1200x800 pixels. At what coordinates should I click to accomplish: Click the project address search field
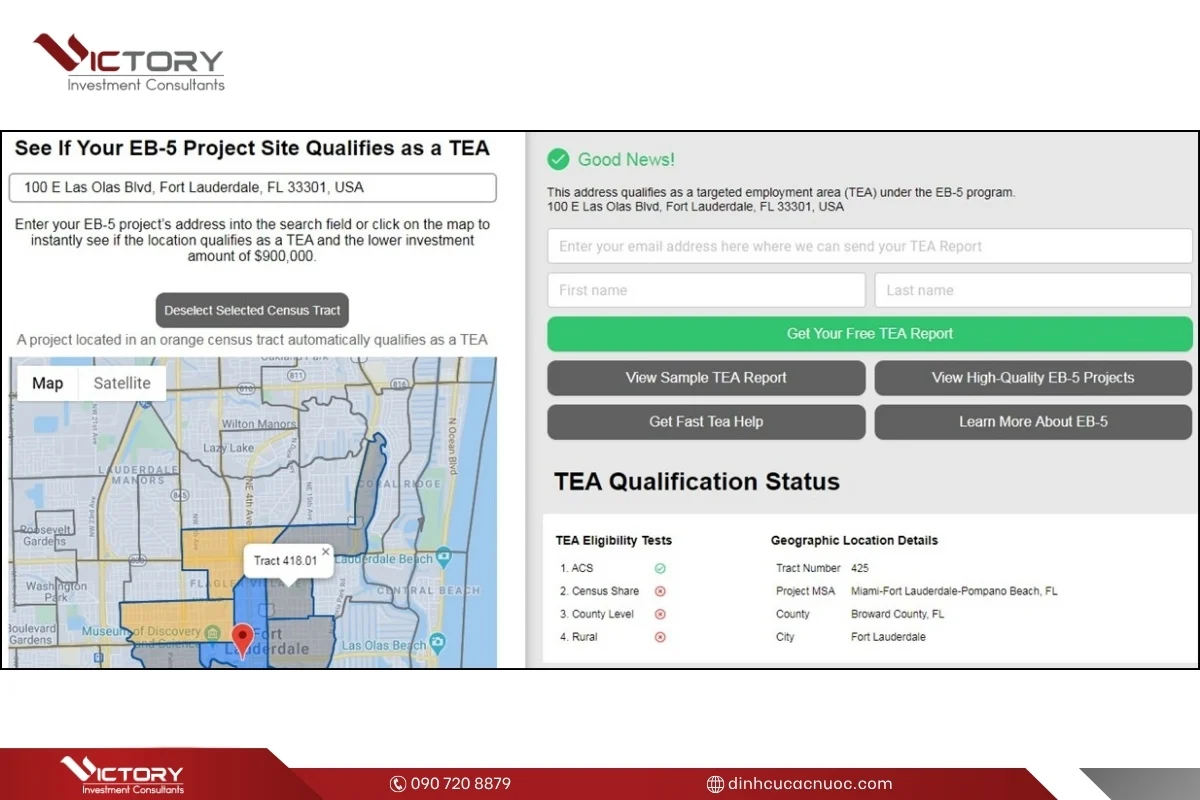point(252,188)
